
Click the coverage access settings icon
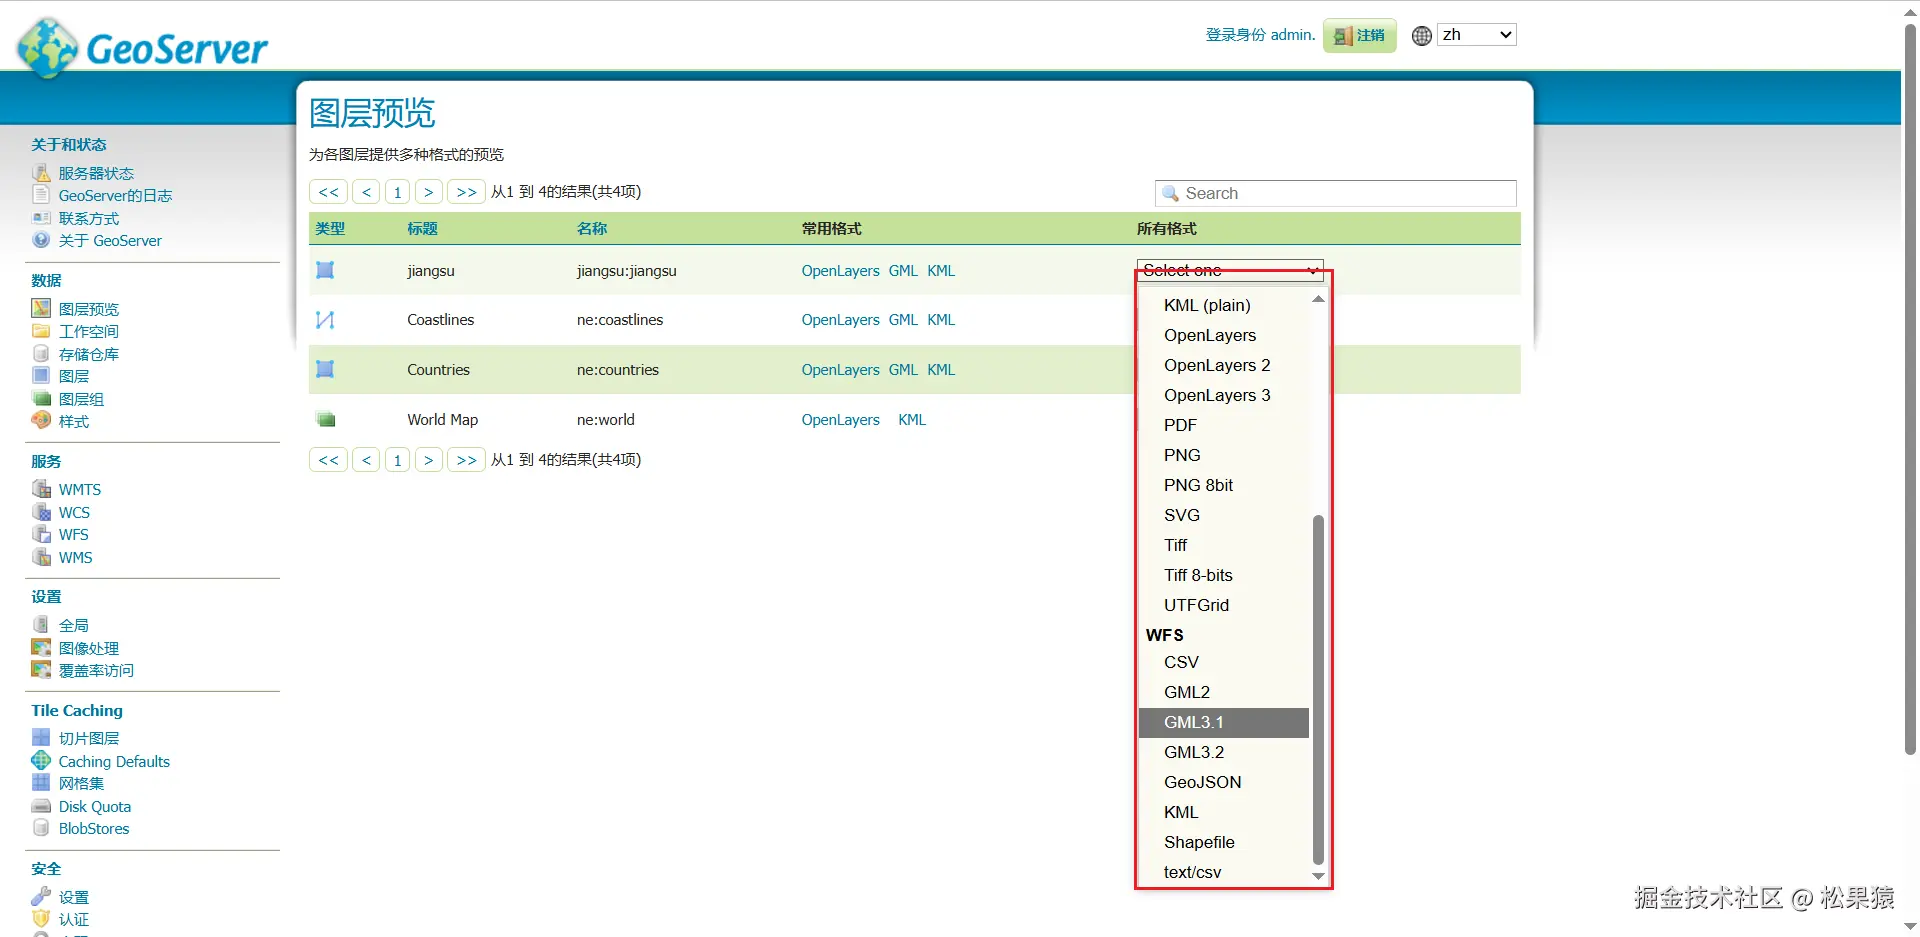pos(41,670)
